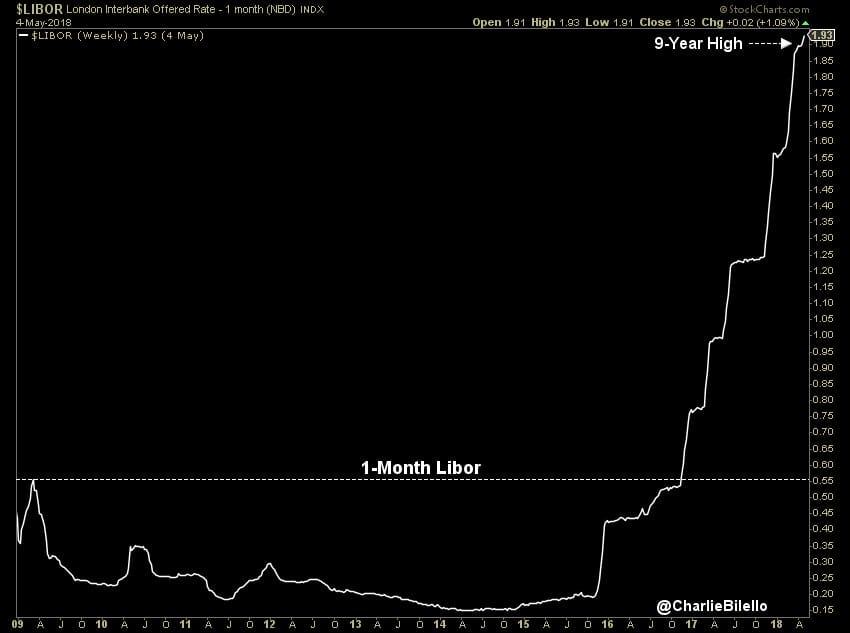Click the 1.00 y-axis label
This screenshot has width=850, height=633.
click(x=823, y=335)
